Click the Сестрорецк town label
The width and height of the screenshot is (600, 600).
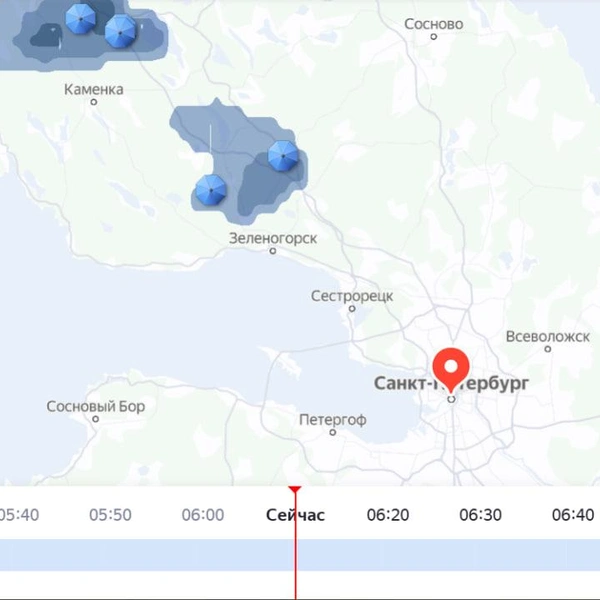pyautogui.click(x=352, y=296)
